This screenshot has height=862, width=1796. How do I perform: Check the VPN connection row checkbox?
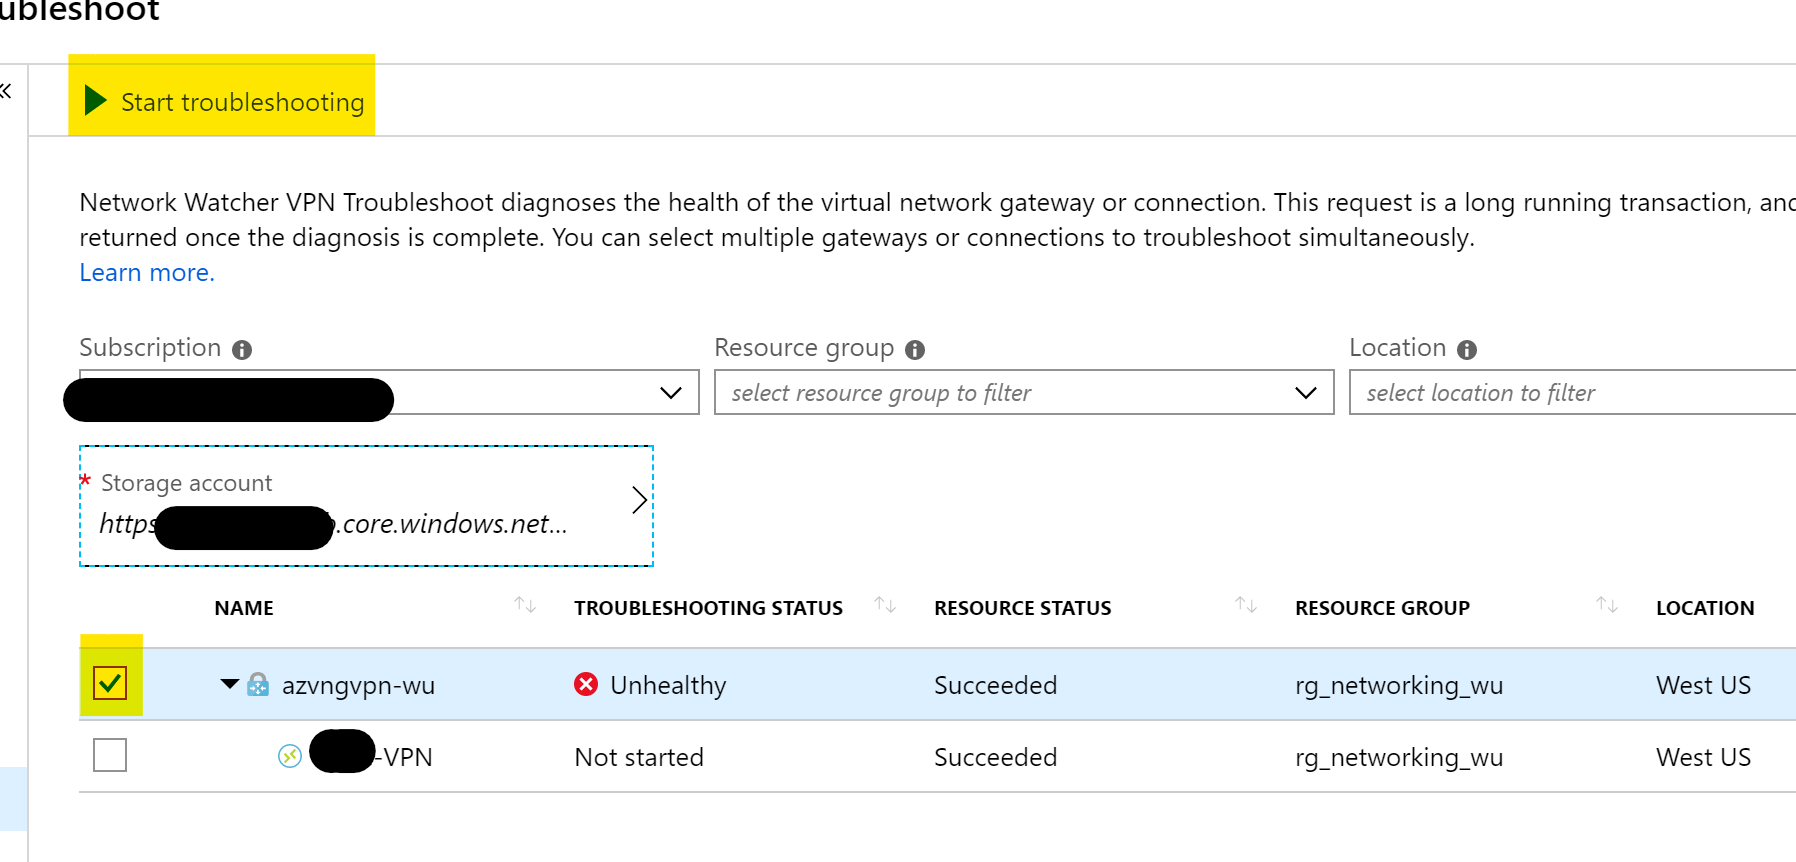(110, 756)
